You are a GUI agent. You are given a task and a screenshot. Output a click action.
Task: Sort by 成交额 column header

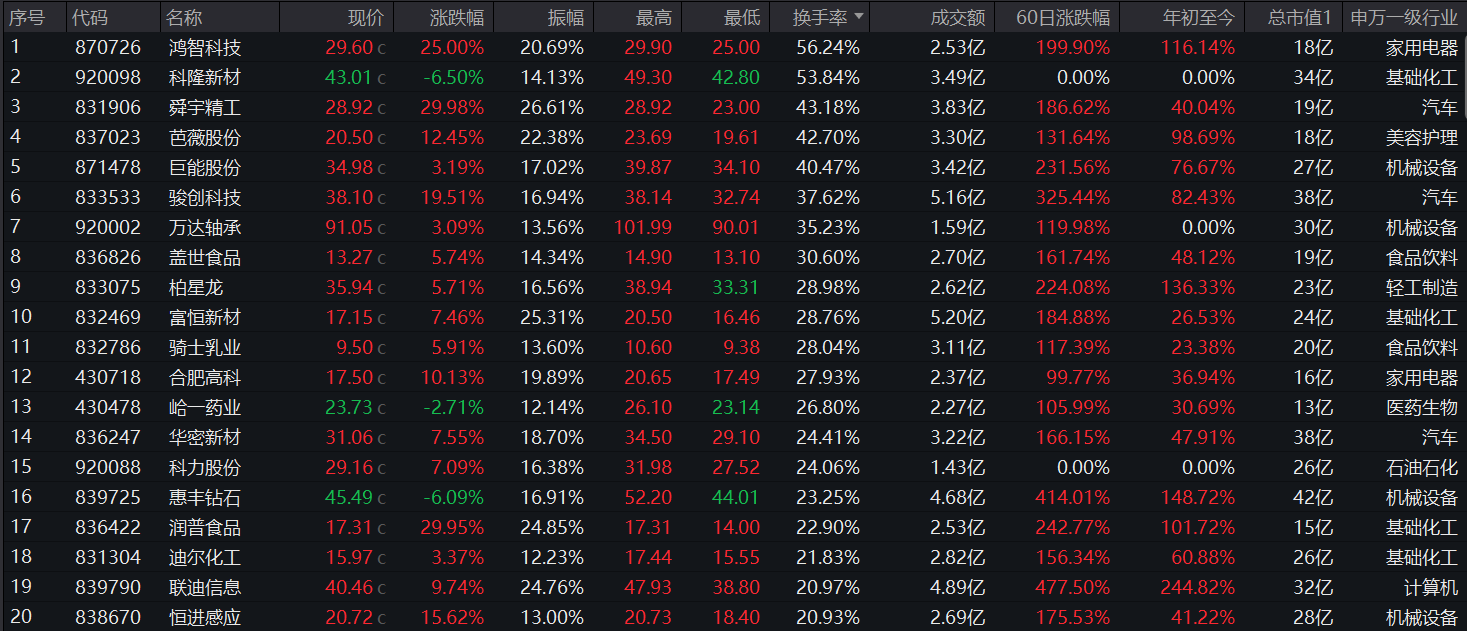point(957,17)
